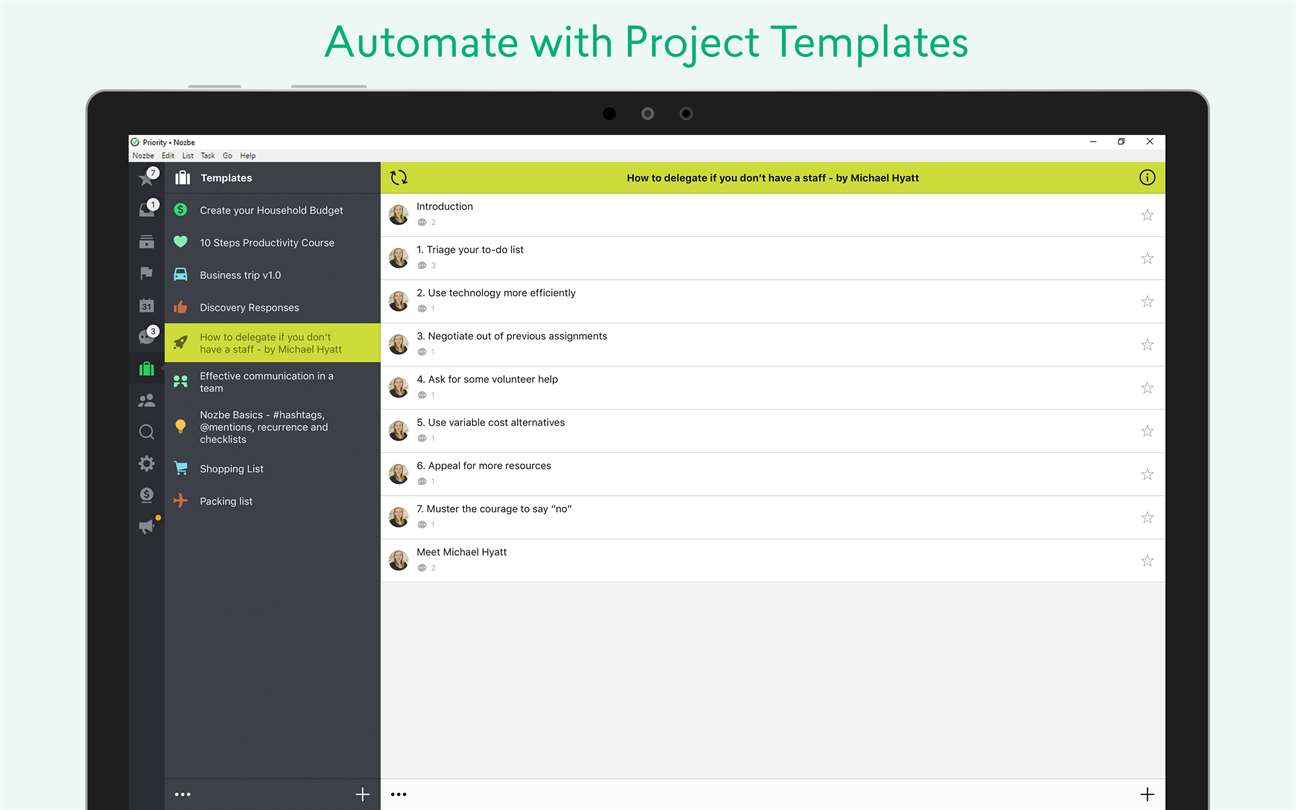
Task: Star the "Meet Michael Hyatt" task
Action: [x=1147, y=561]
